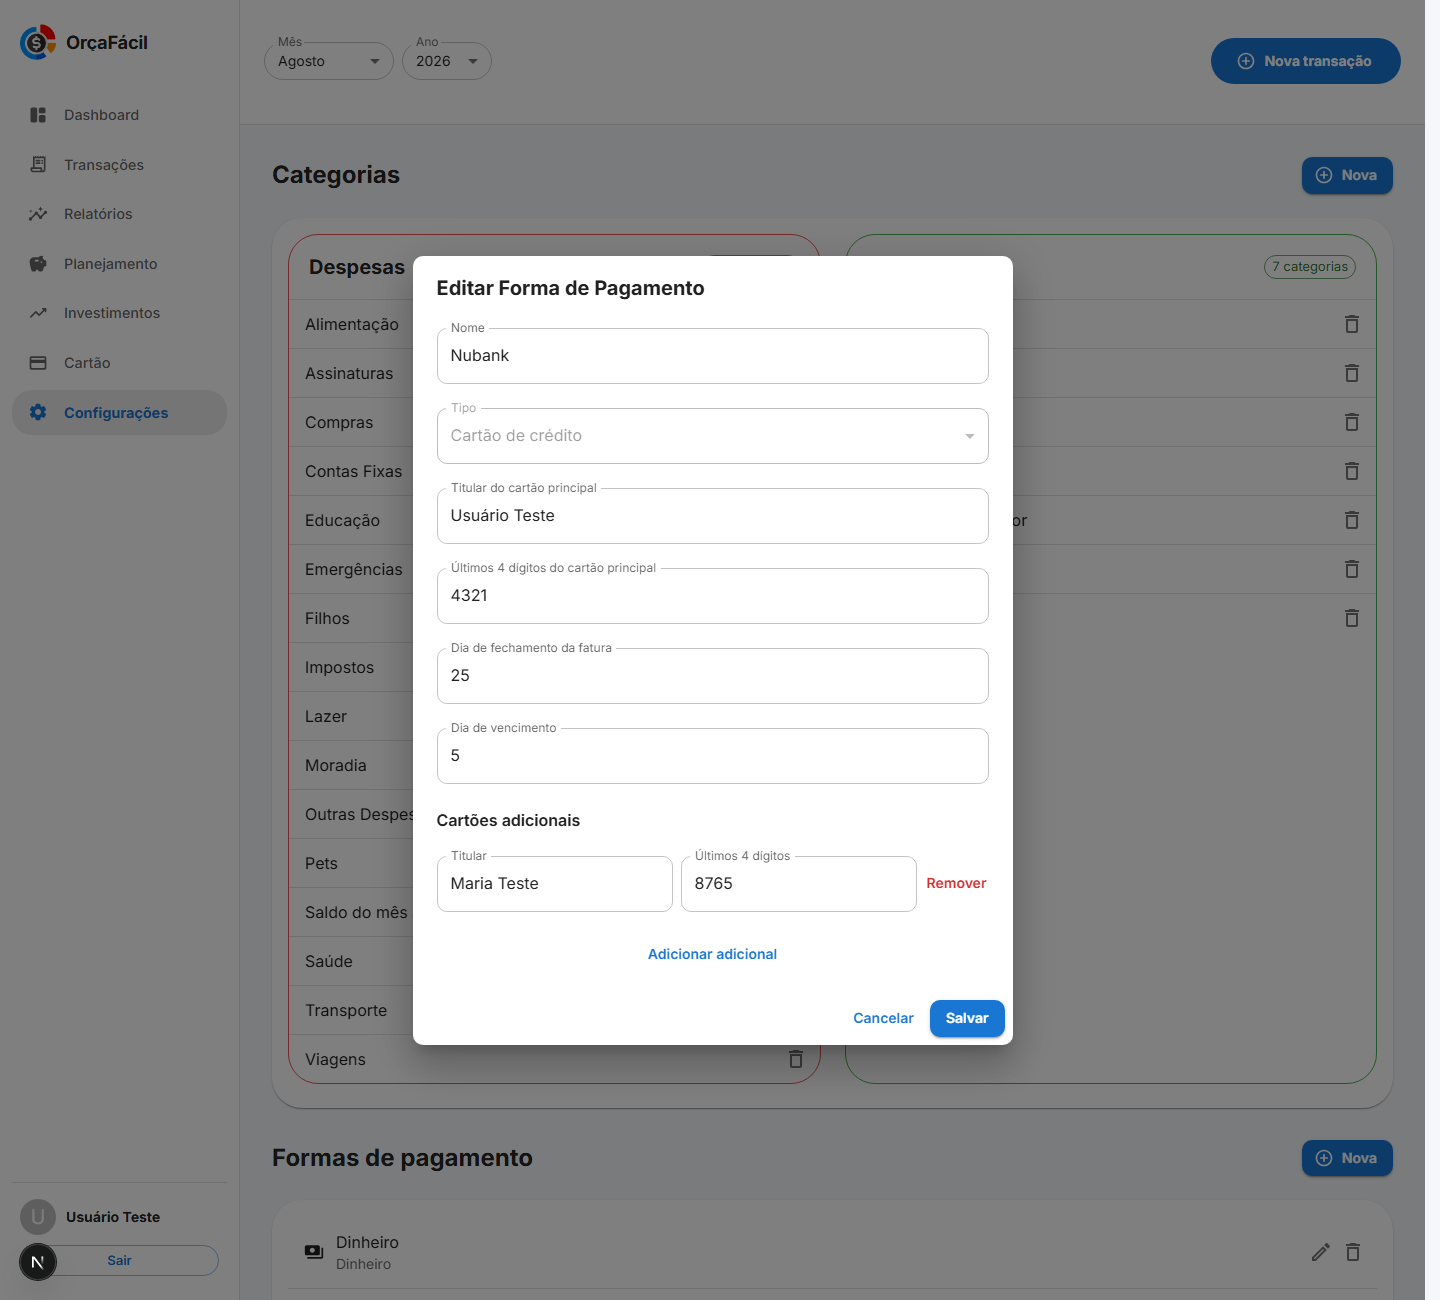Click the Titular do cartão principal field

(x=712, y=516)
